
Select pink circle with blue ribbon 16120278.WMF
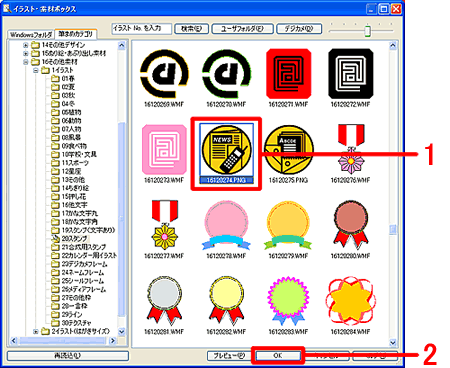click(x=226, y=225)
